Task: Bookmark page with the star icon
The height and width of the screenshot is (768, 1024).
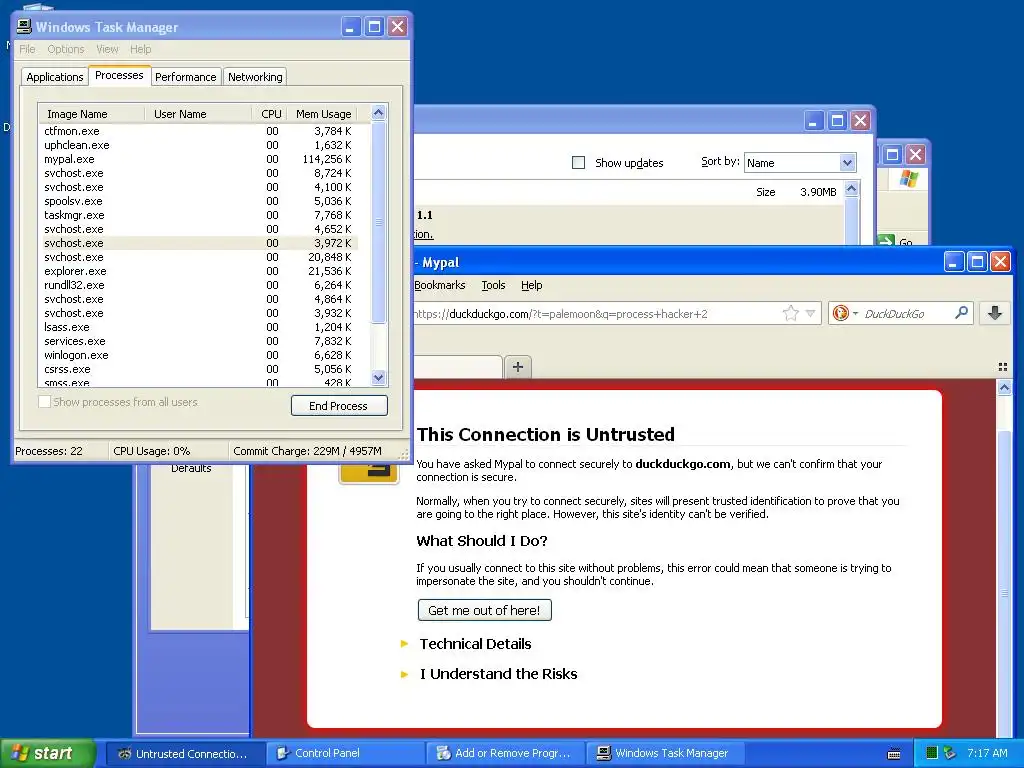Action: pyautogui.click(x=791, y=313)
